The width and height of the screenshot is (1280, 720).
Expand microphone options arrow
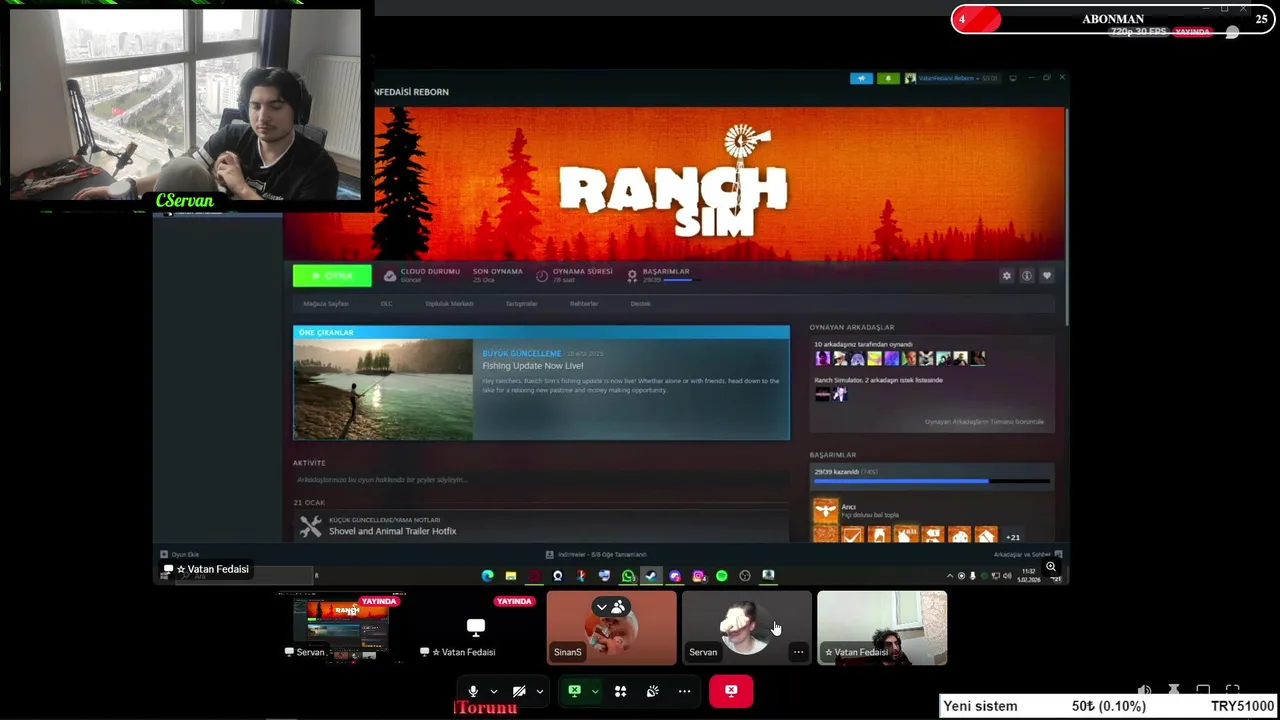coord(493,691)
